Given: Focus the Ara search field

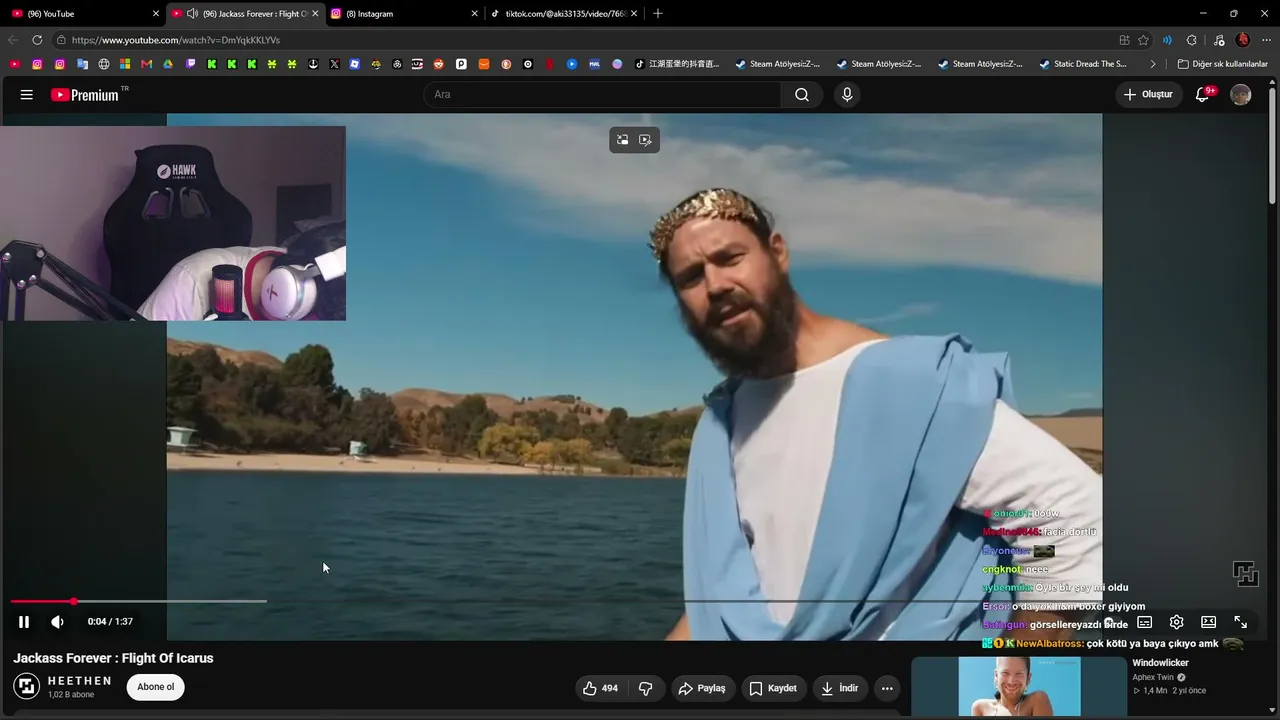Looking at the screenshot, I should pos(603,95).
